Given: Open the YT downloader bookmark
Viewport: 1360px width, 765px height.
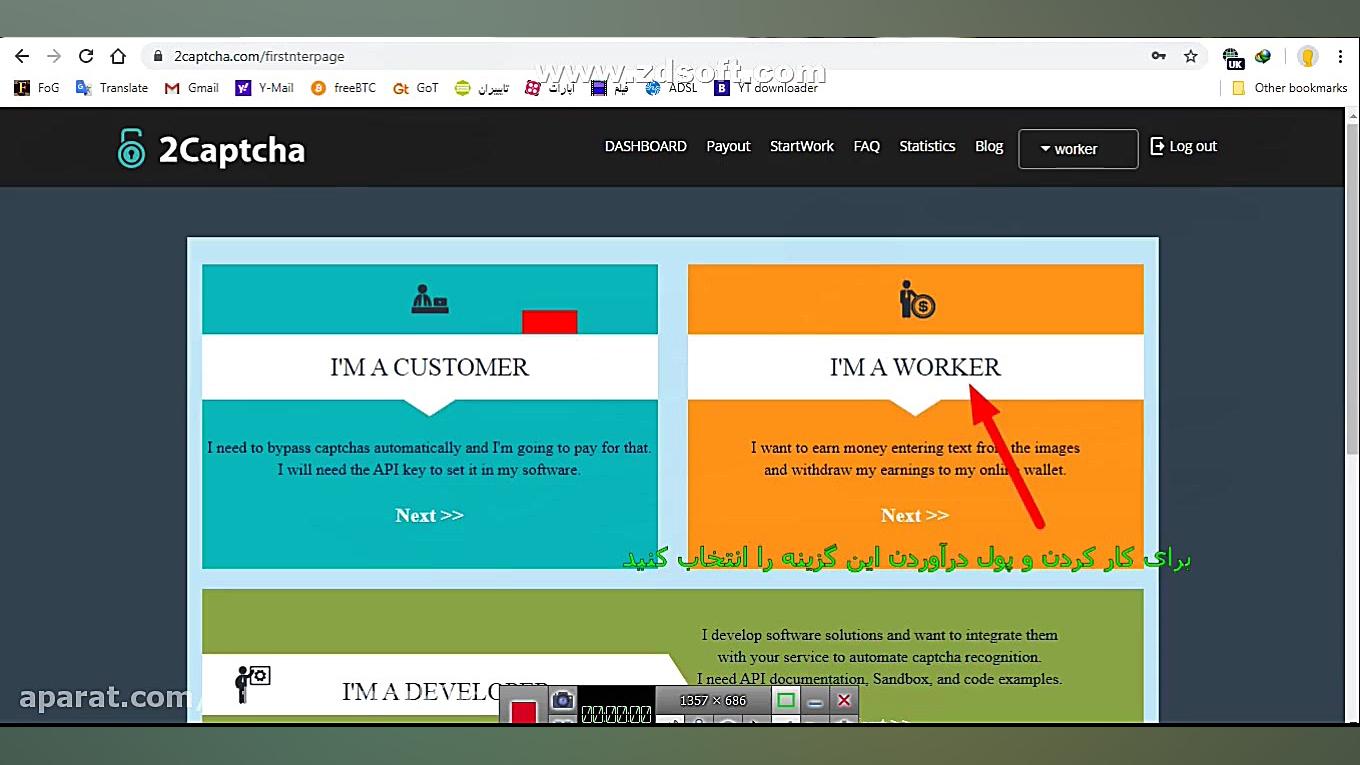Looking at the screenshot, I should (766, 88).
